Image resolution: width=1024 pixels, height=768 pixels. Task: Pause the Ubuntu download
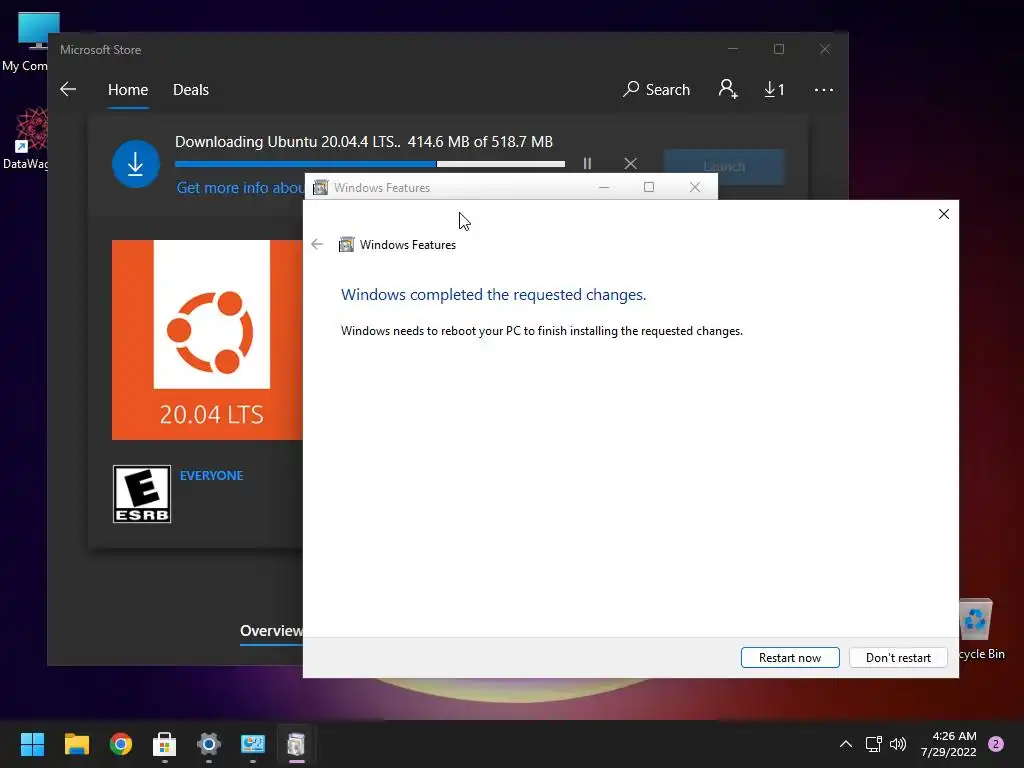[587, 163]
